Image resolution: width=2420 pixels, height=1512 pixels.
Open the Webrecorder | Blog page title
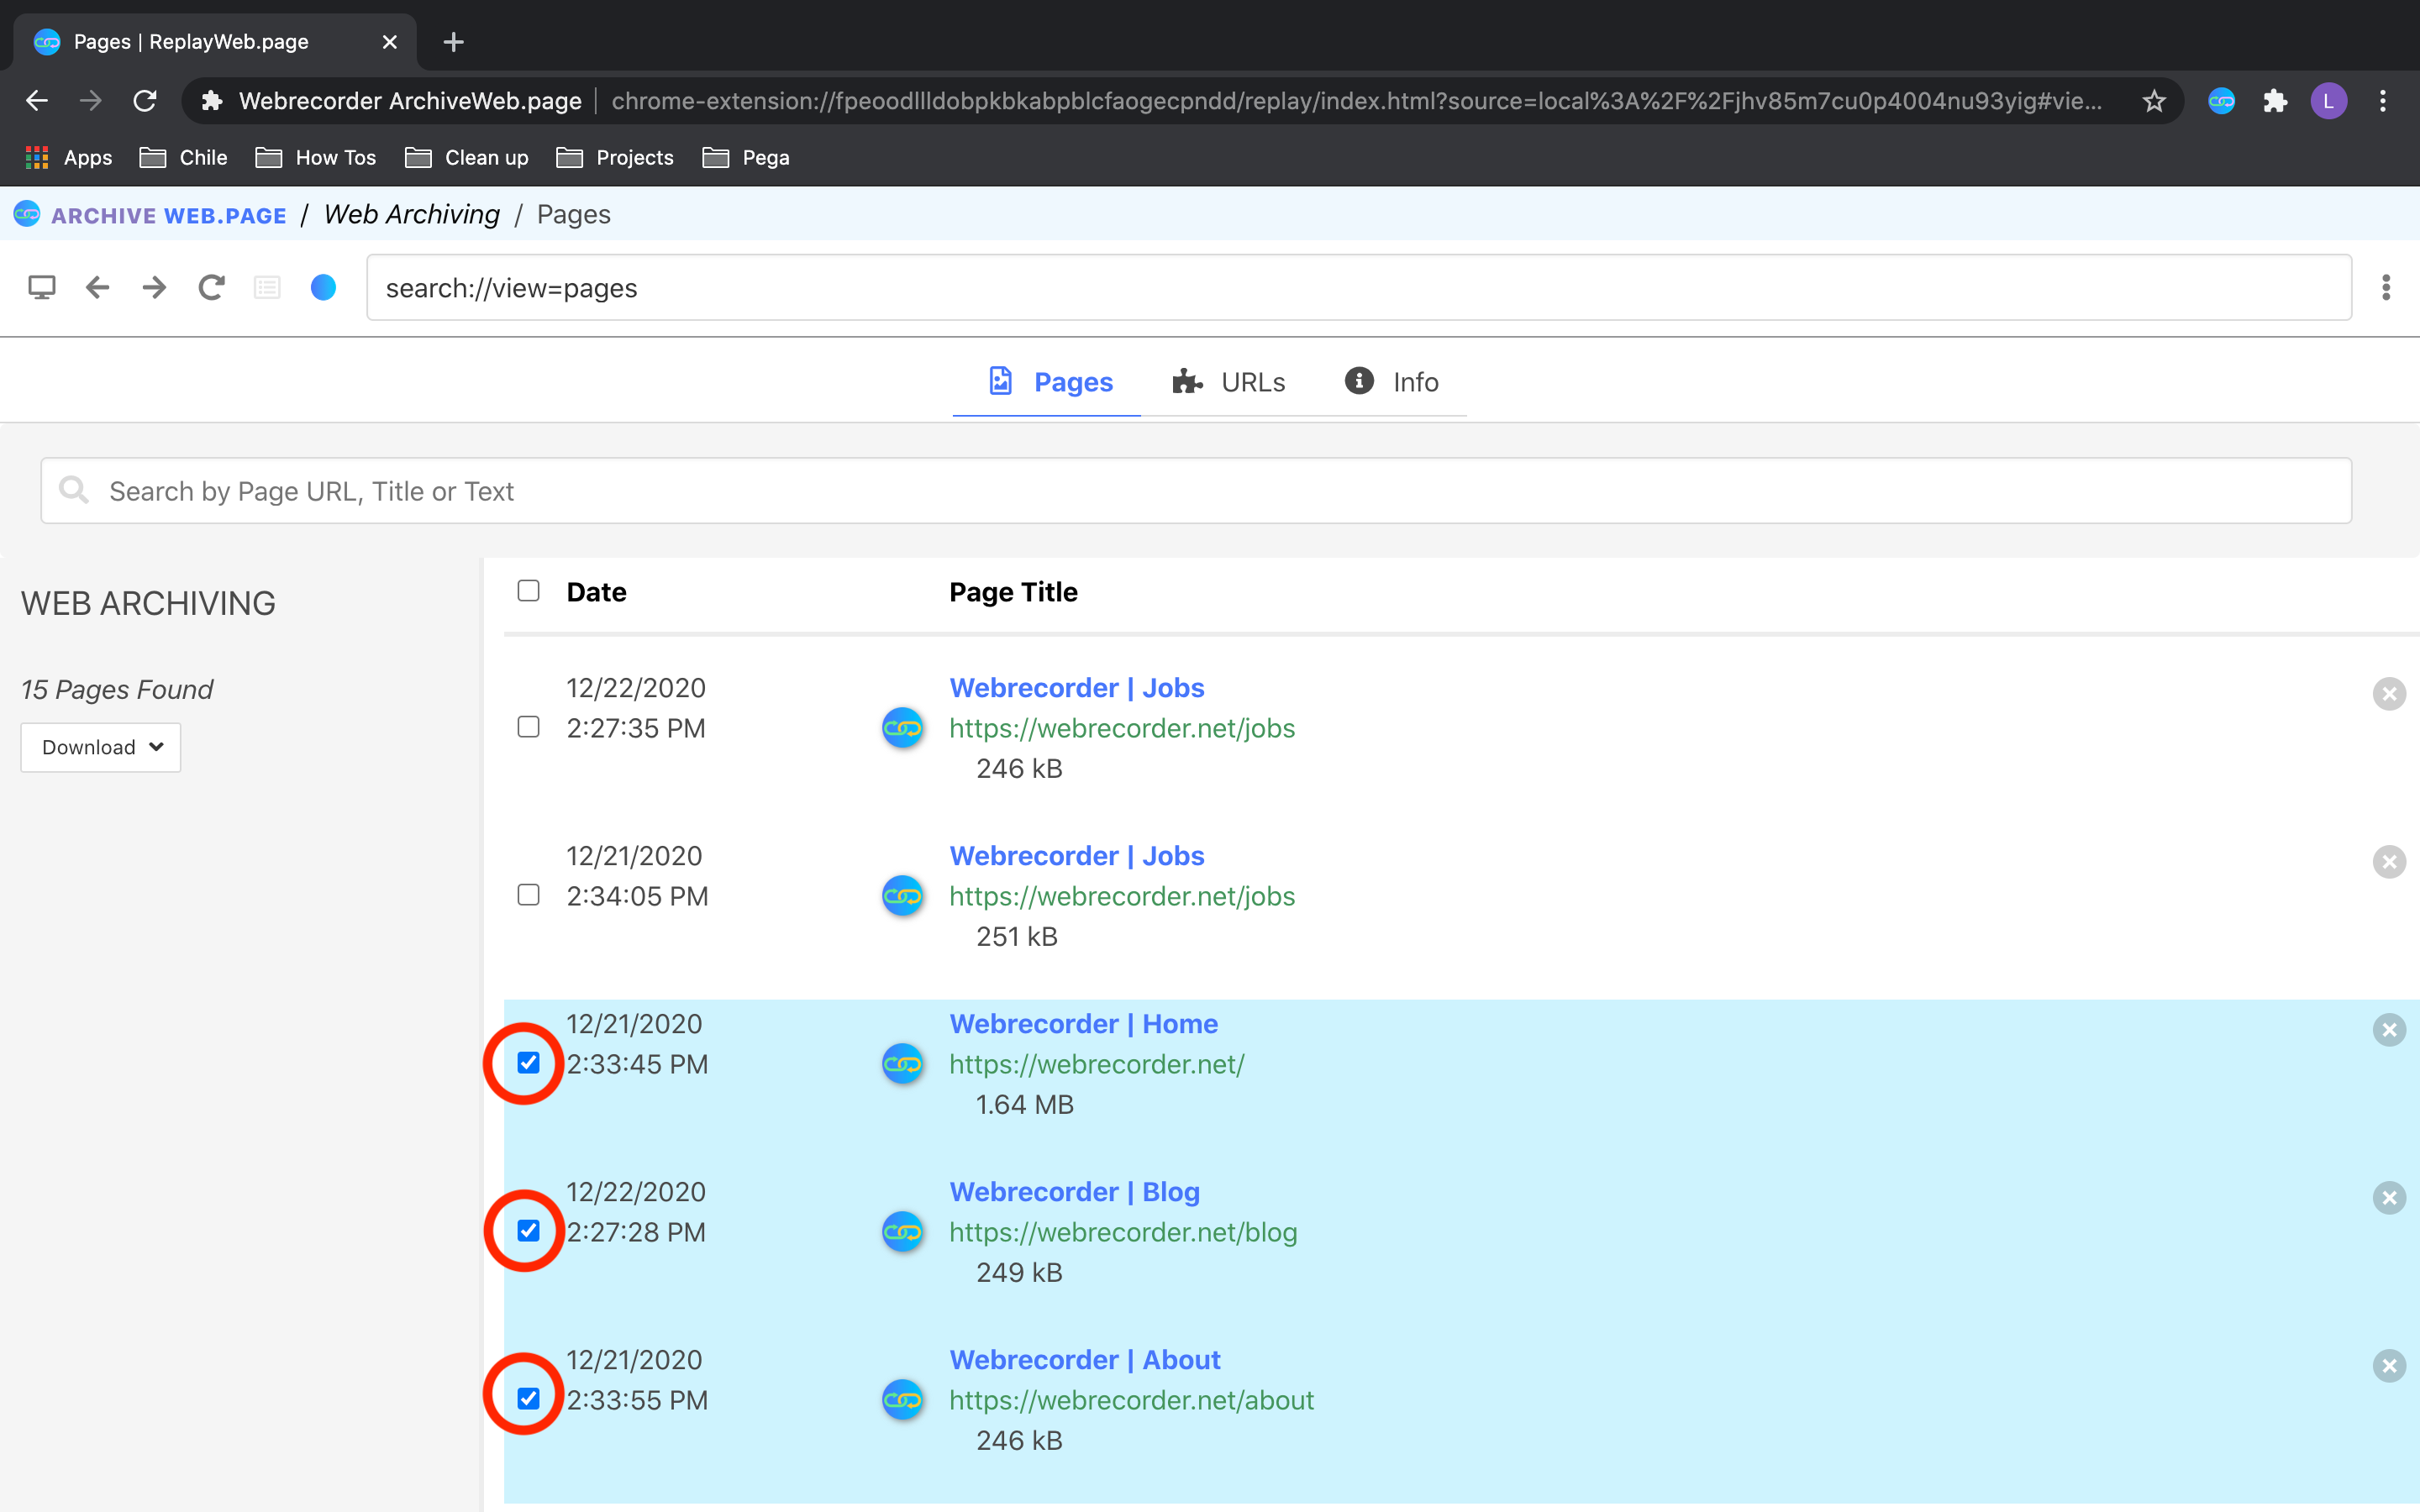1074,1192
